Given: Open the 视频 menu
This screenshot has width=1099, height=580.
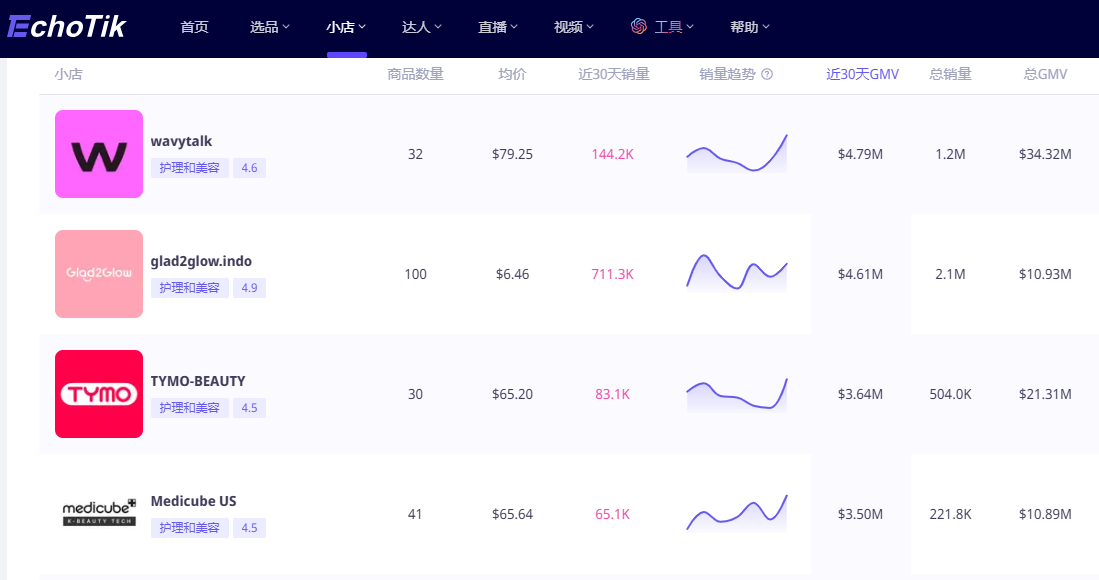Looking at the screenshot, I should tap(573, 27).
